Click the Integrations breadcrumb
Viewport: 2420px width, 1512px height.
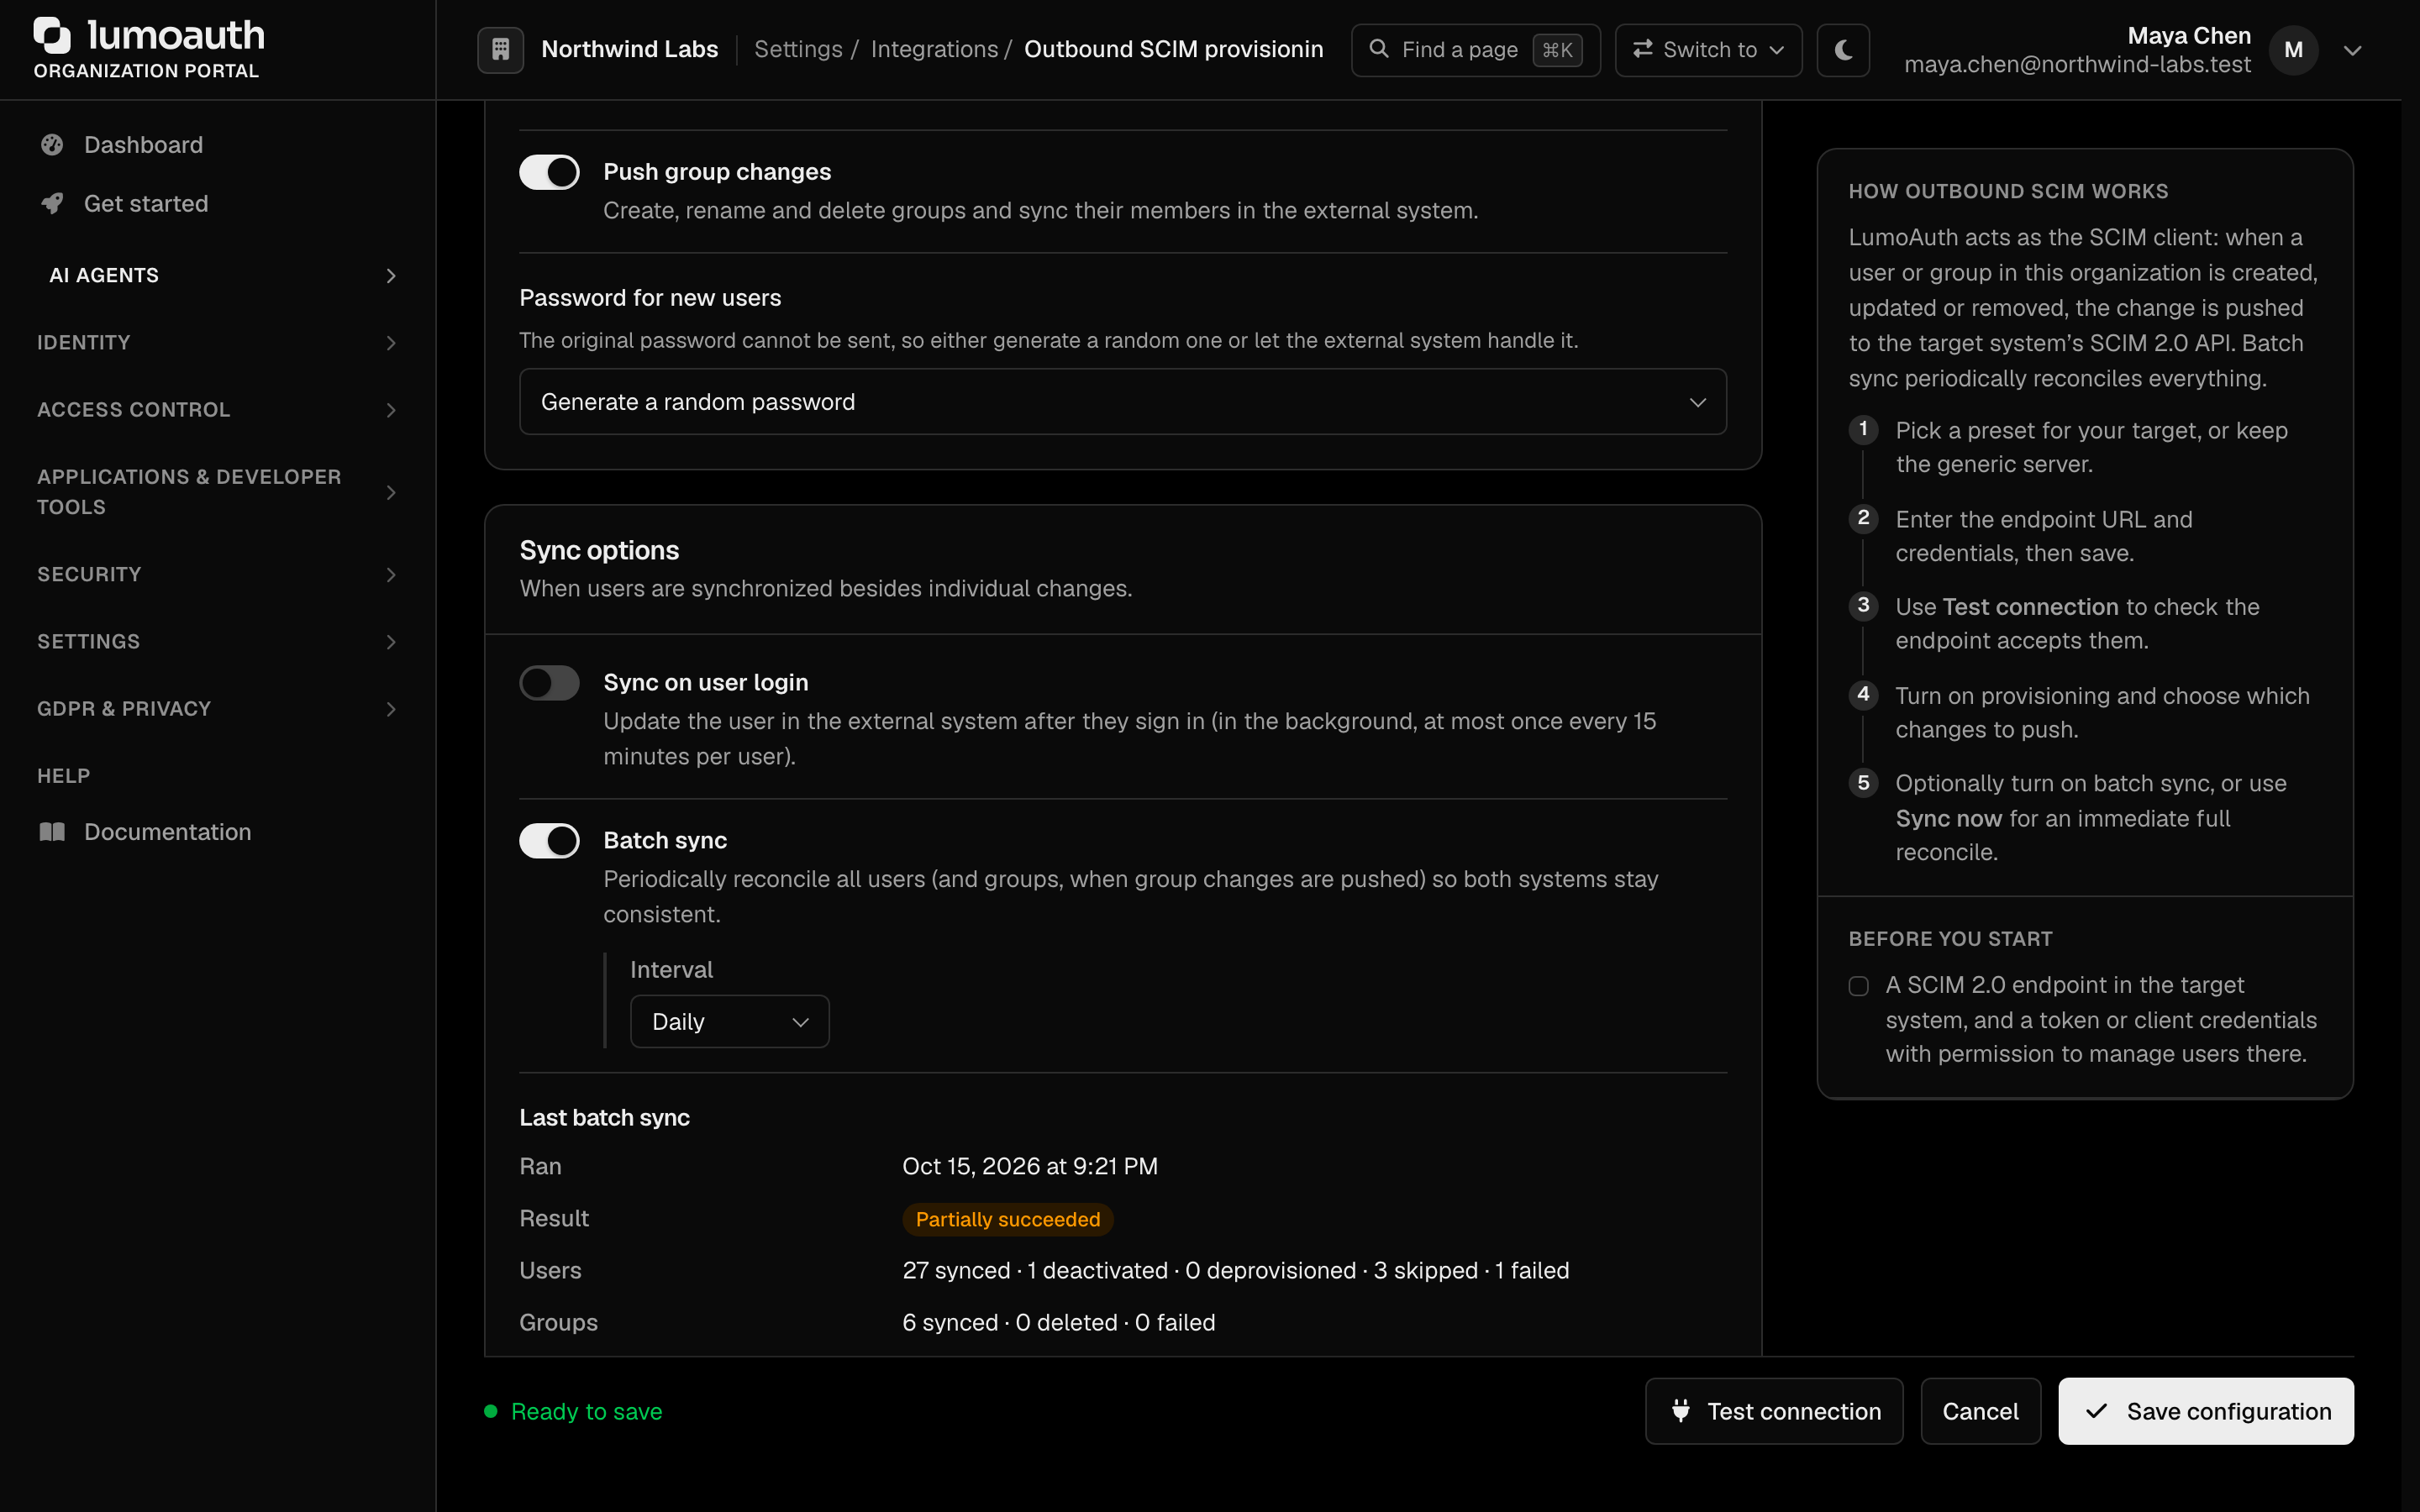click(x=934, y=49)
